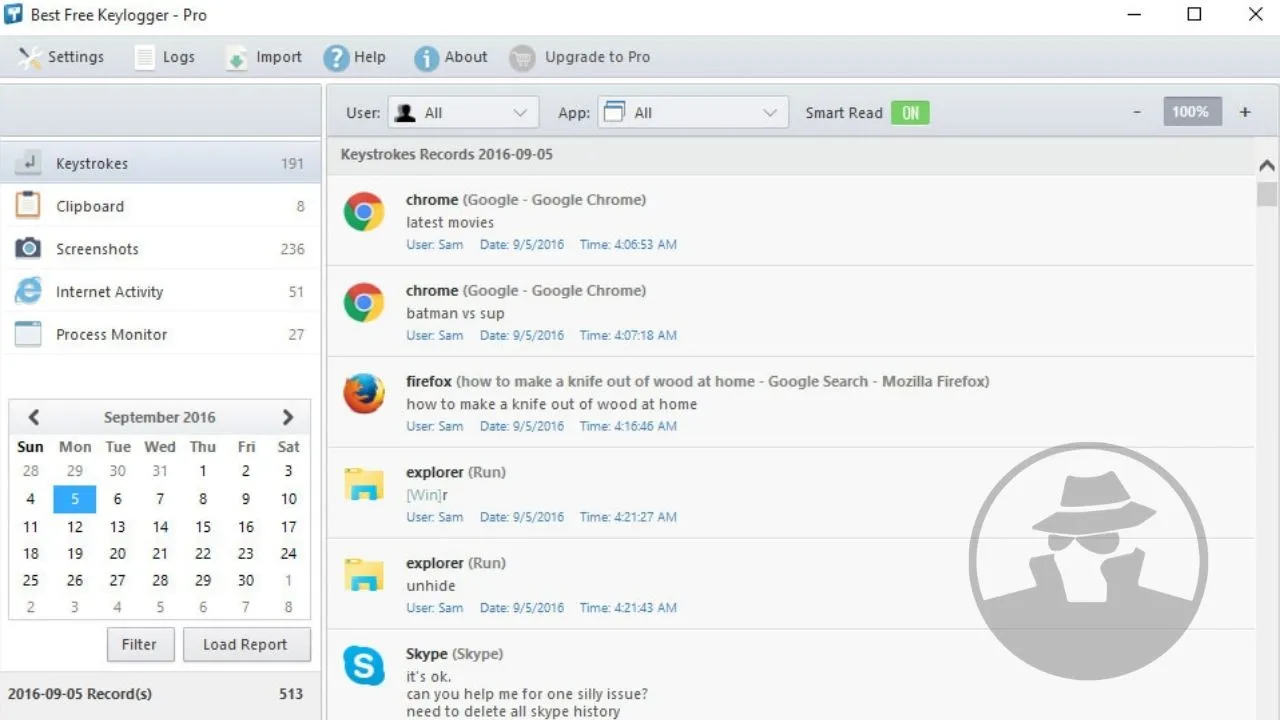This screenshot has width=1280, height=720.
Task: Toggle Smart Read ON switch
Action: coord(910,113)
